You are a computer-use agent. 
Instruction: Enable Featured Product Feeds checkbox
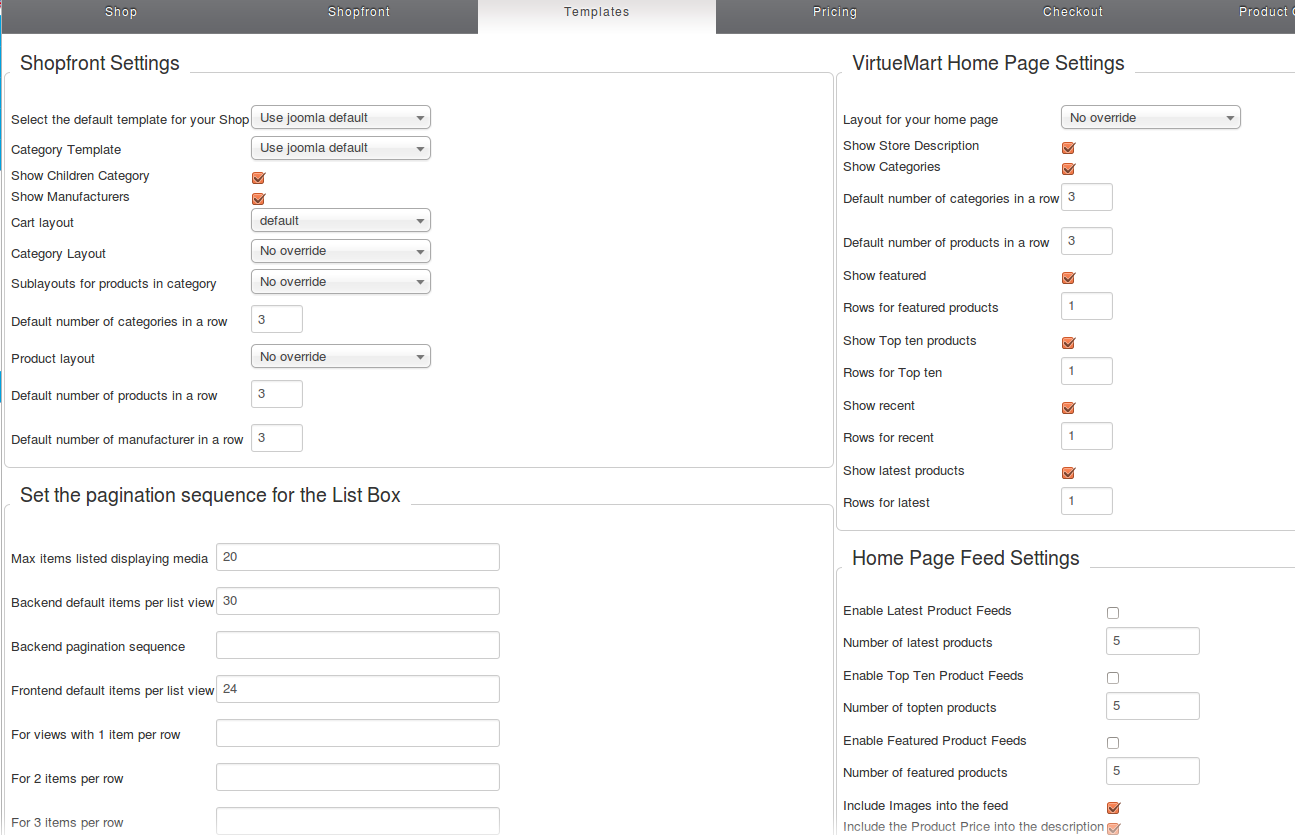pyautogui.click(x=1113, y=743)
